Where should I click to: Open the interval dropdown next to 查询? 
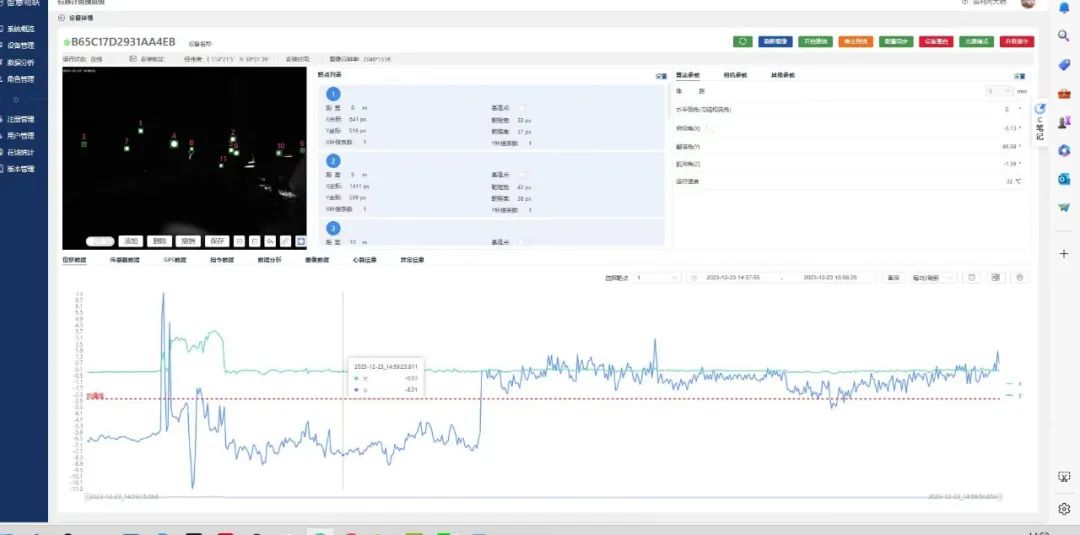point(933,277)
